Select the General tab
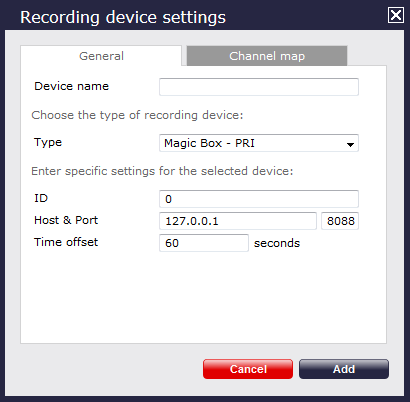410x402 pixels. (101, 56)
